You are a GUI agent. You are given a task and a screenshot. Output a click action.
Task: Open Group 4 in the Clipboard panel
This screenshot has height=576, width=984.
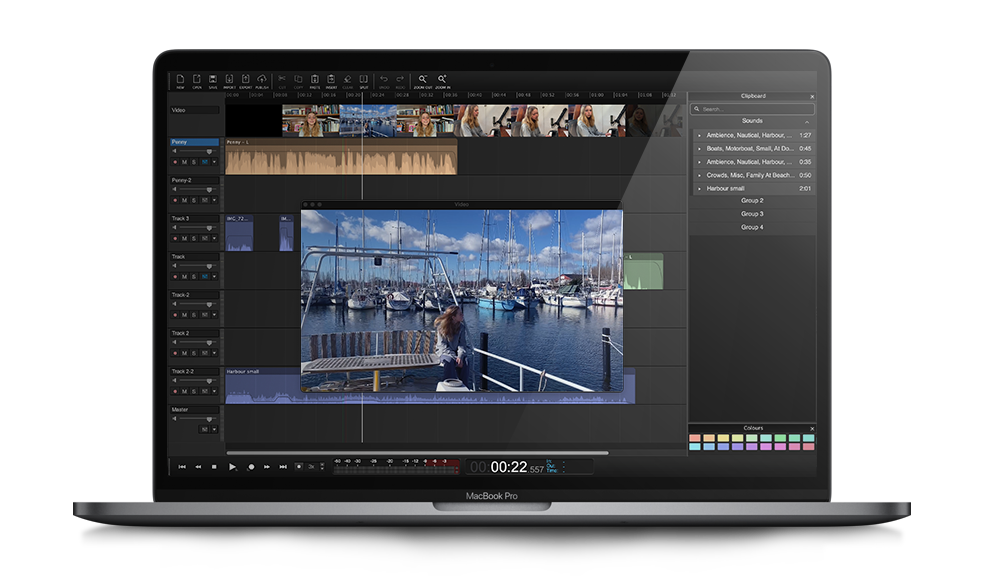[752, 227]
